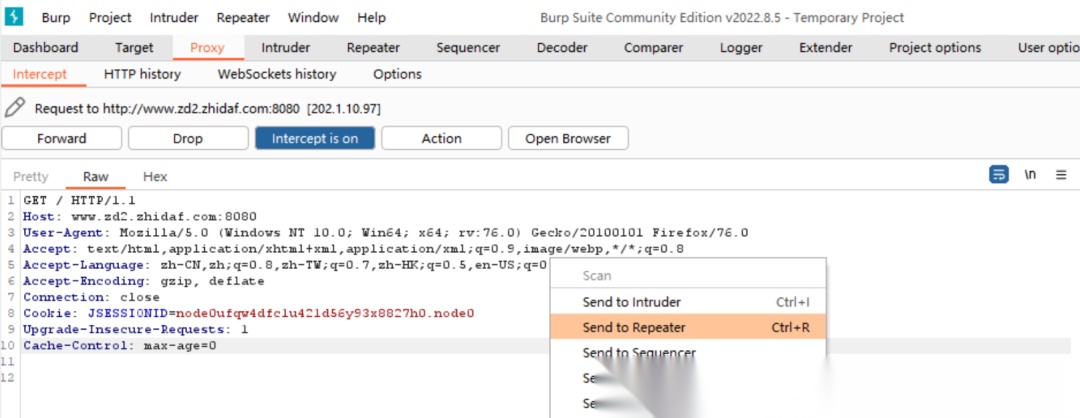Image resolution: width=1080 pixels, height=418 pixels.
Task: Click the Accept-Encoding header line
Action: click(143, 281)
